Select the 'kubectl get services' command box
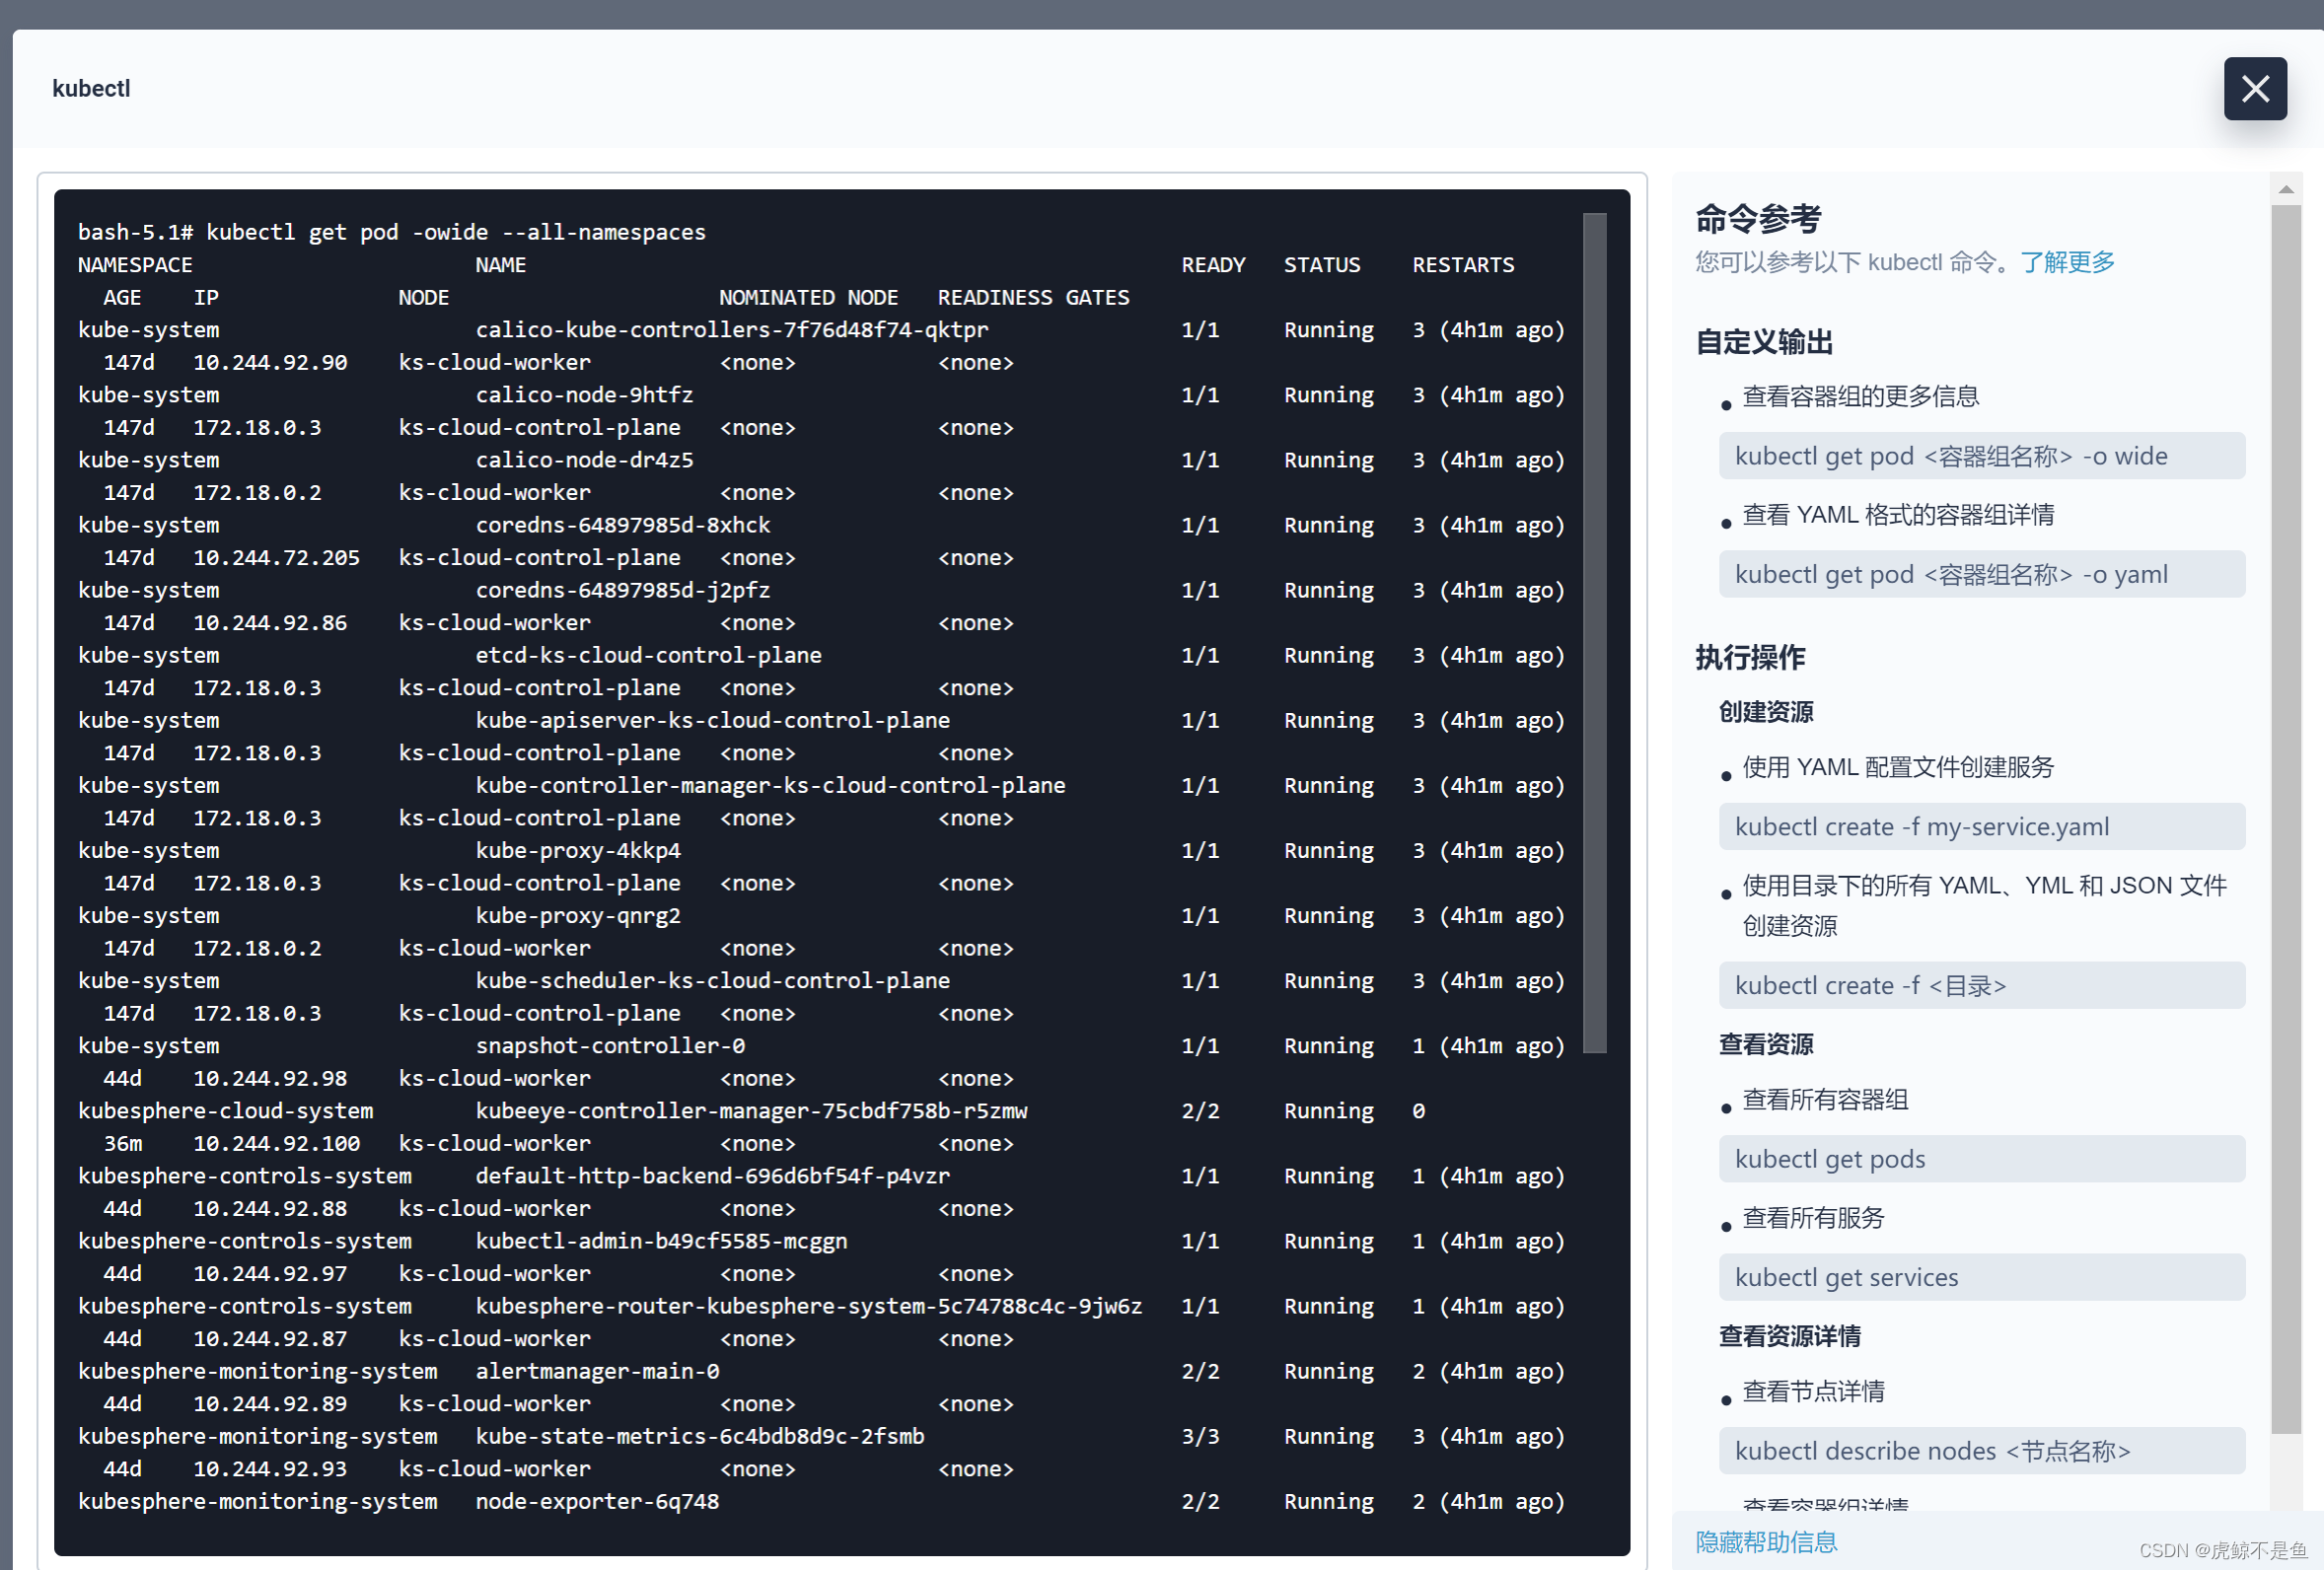Screen dimensions: 2324x1570 (1981, 1276)
